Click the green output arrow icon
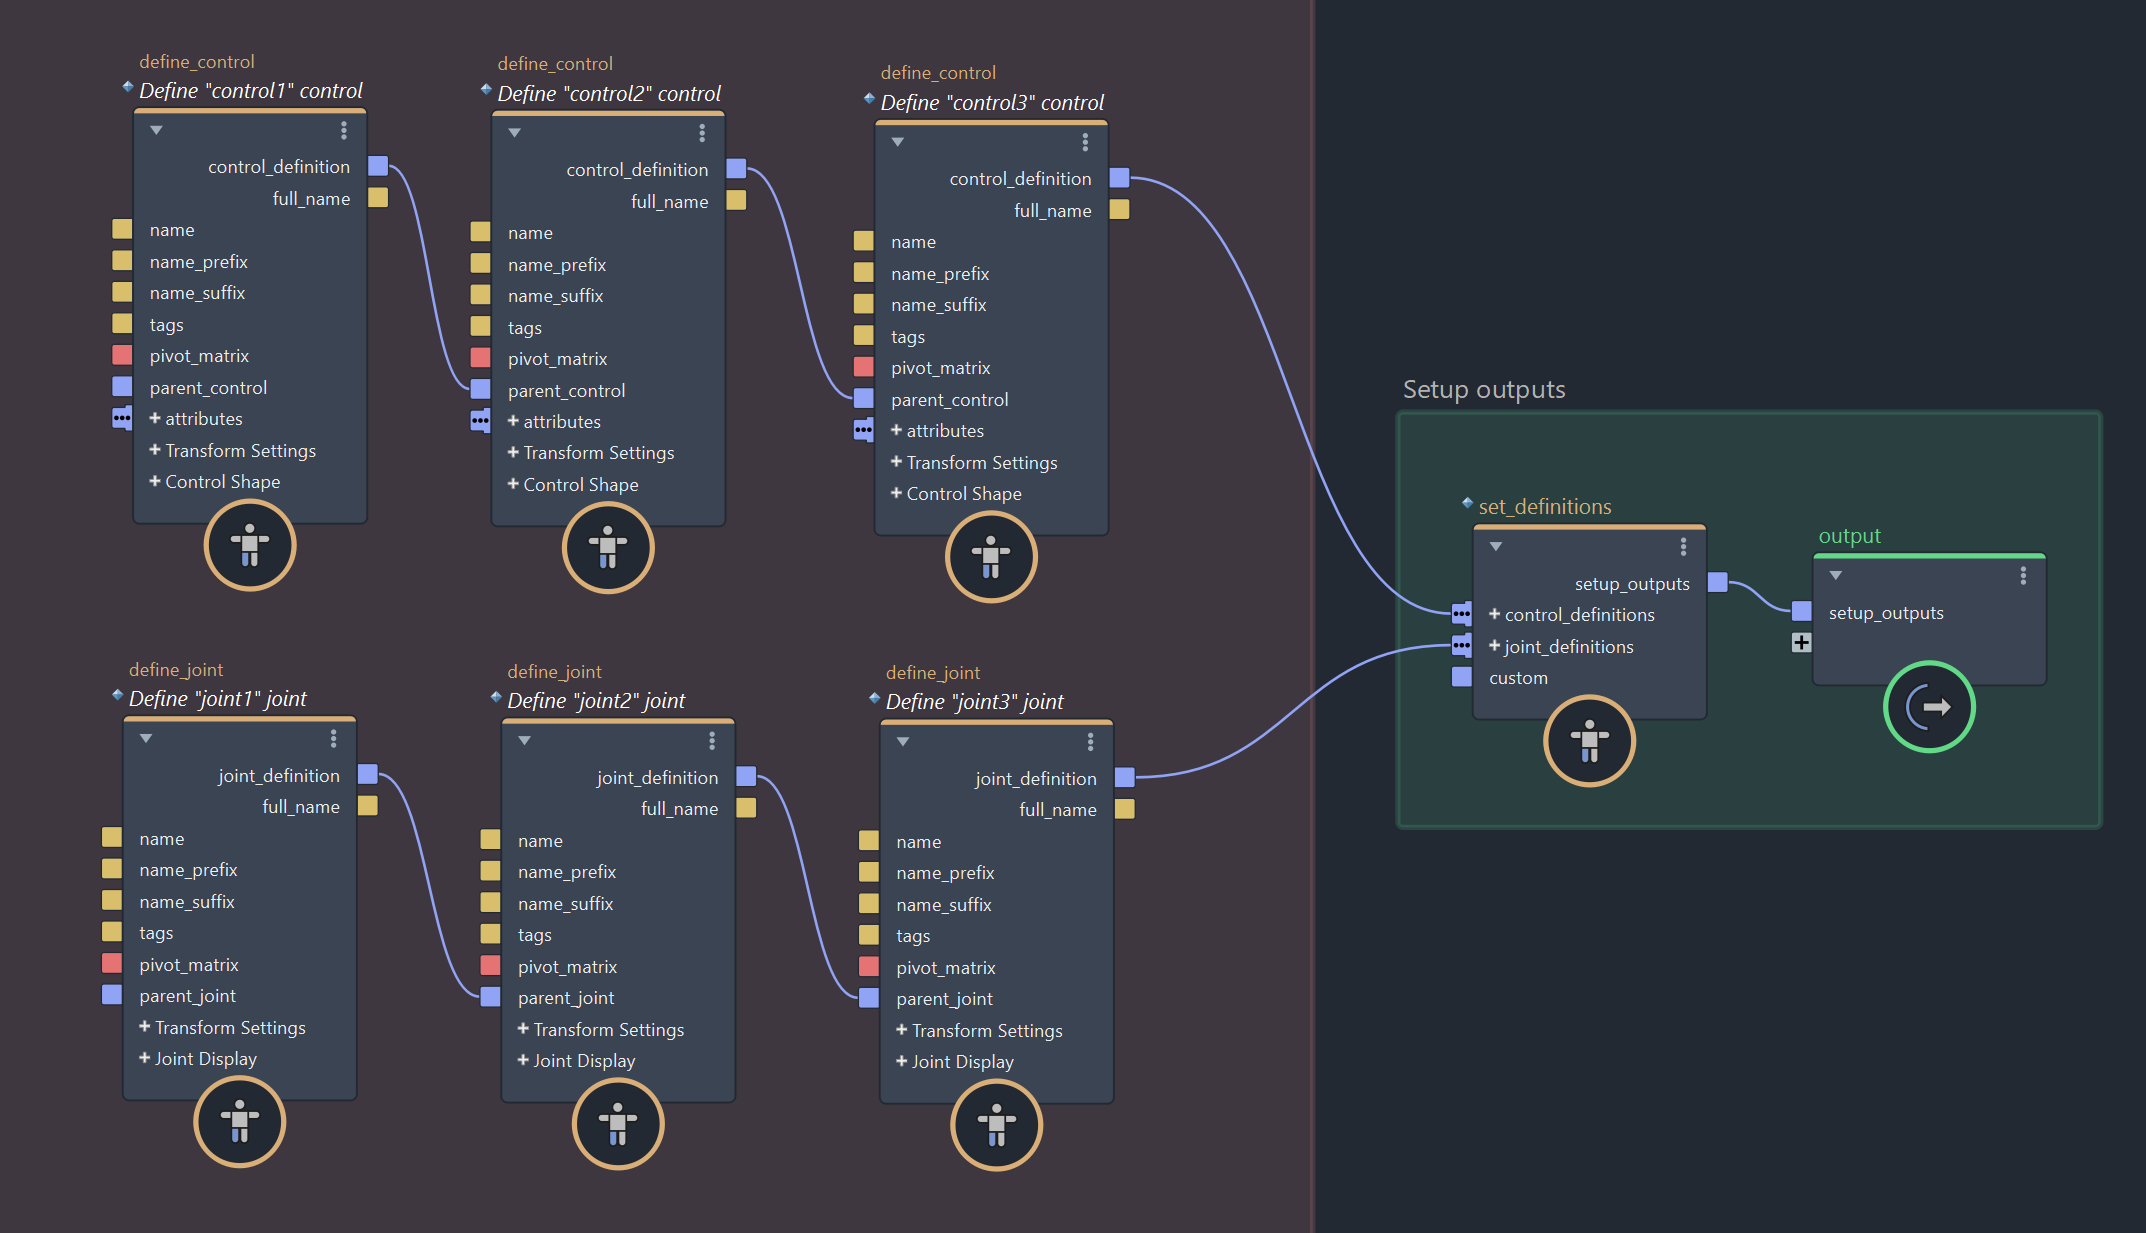The height and width of the screenshot is (1233, 2146). point(1928,707)
